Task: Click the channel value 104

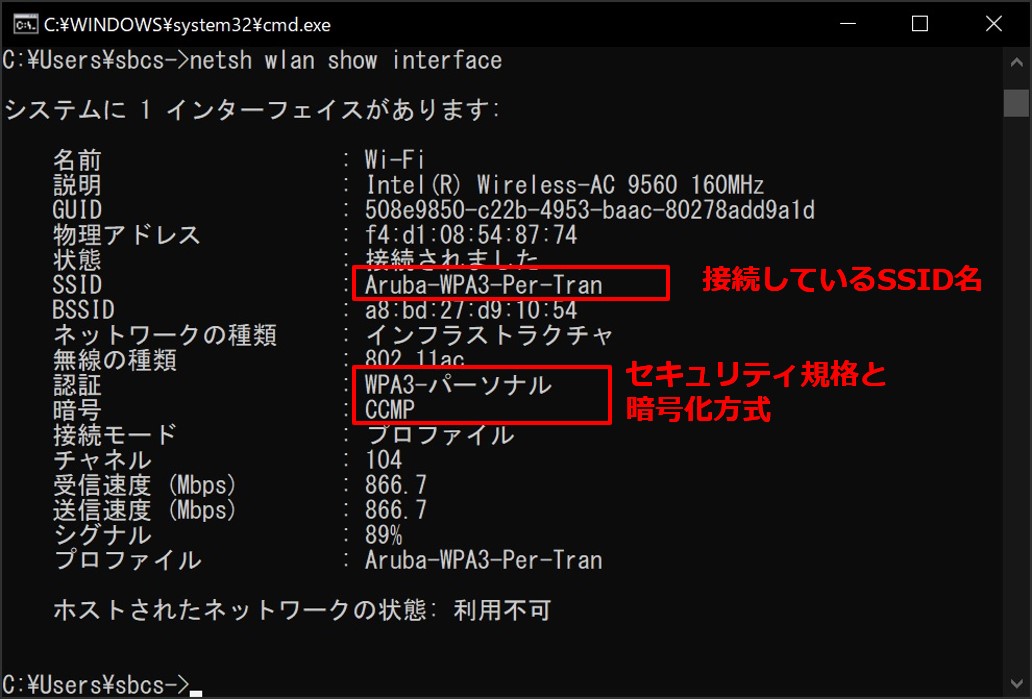Action: [x=384, y=460]
